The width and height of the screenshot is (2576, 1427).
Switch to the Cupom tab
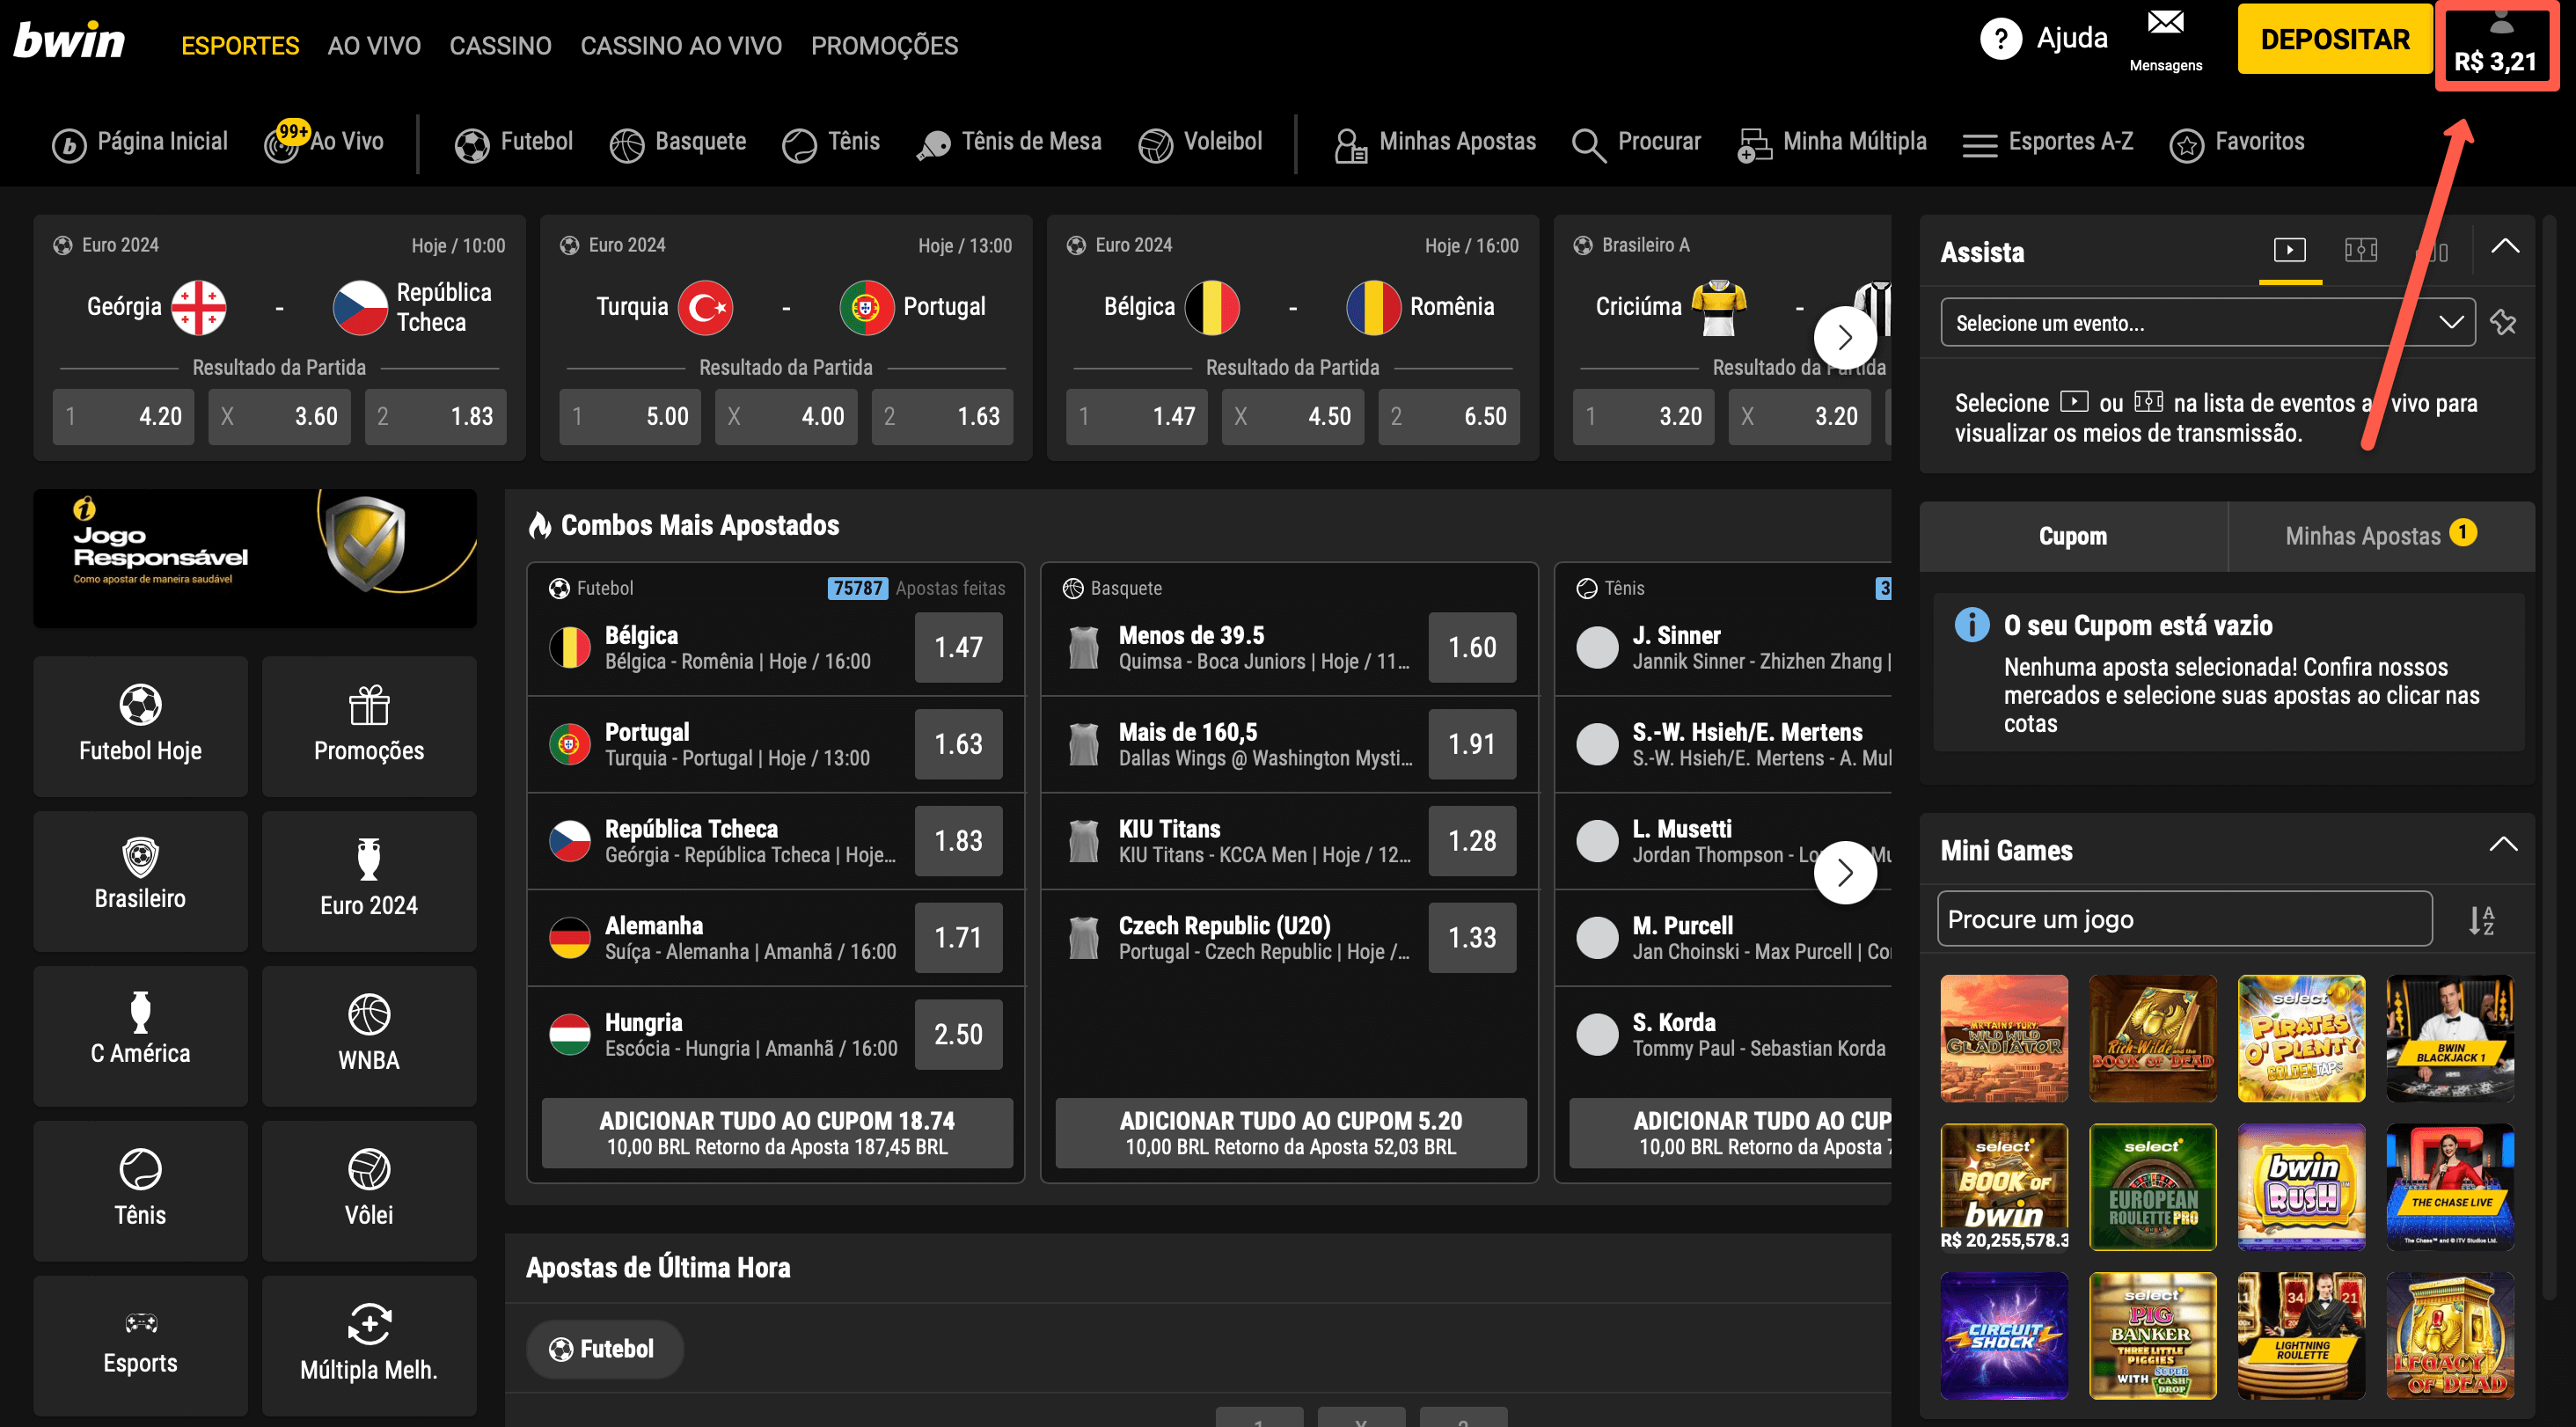[x=2073, y=536]
